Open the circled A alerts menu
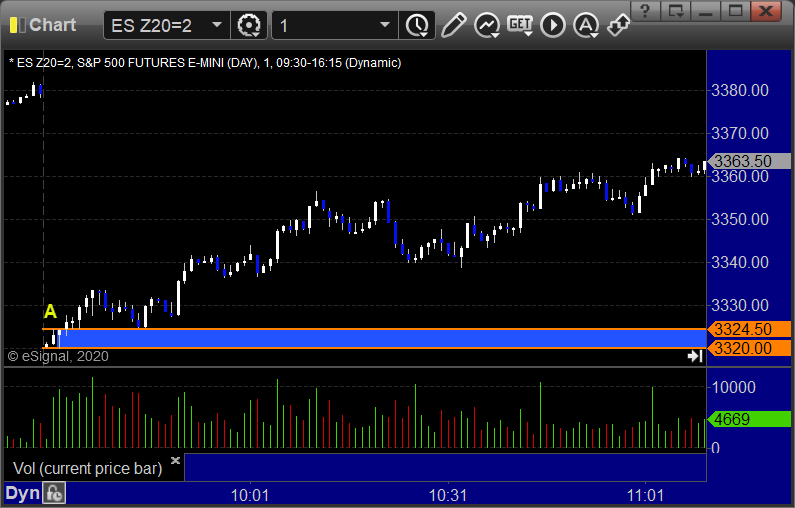 point(586,25)
